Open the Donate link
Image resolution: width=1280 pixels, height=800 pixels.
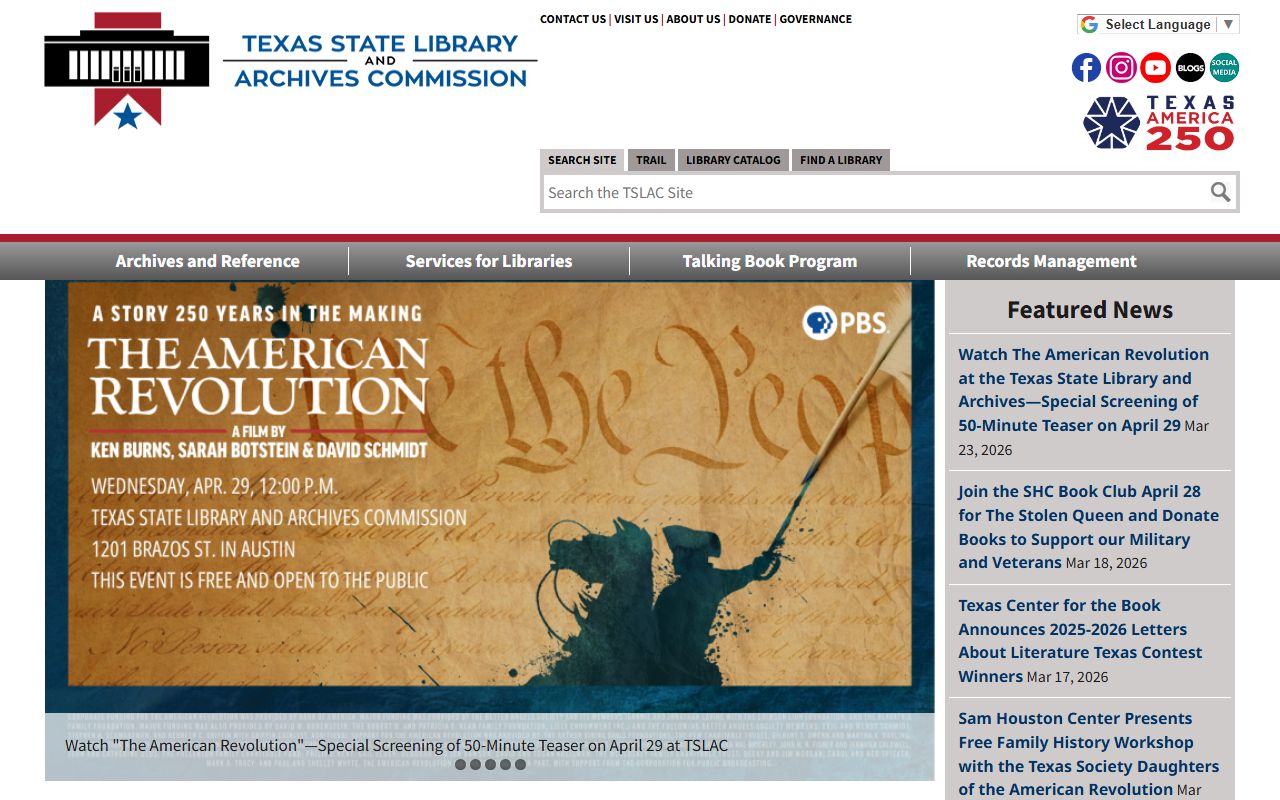coord(750,19)
